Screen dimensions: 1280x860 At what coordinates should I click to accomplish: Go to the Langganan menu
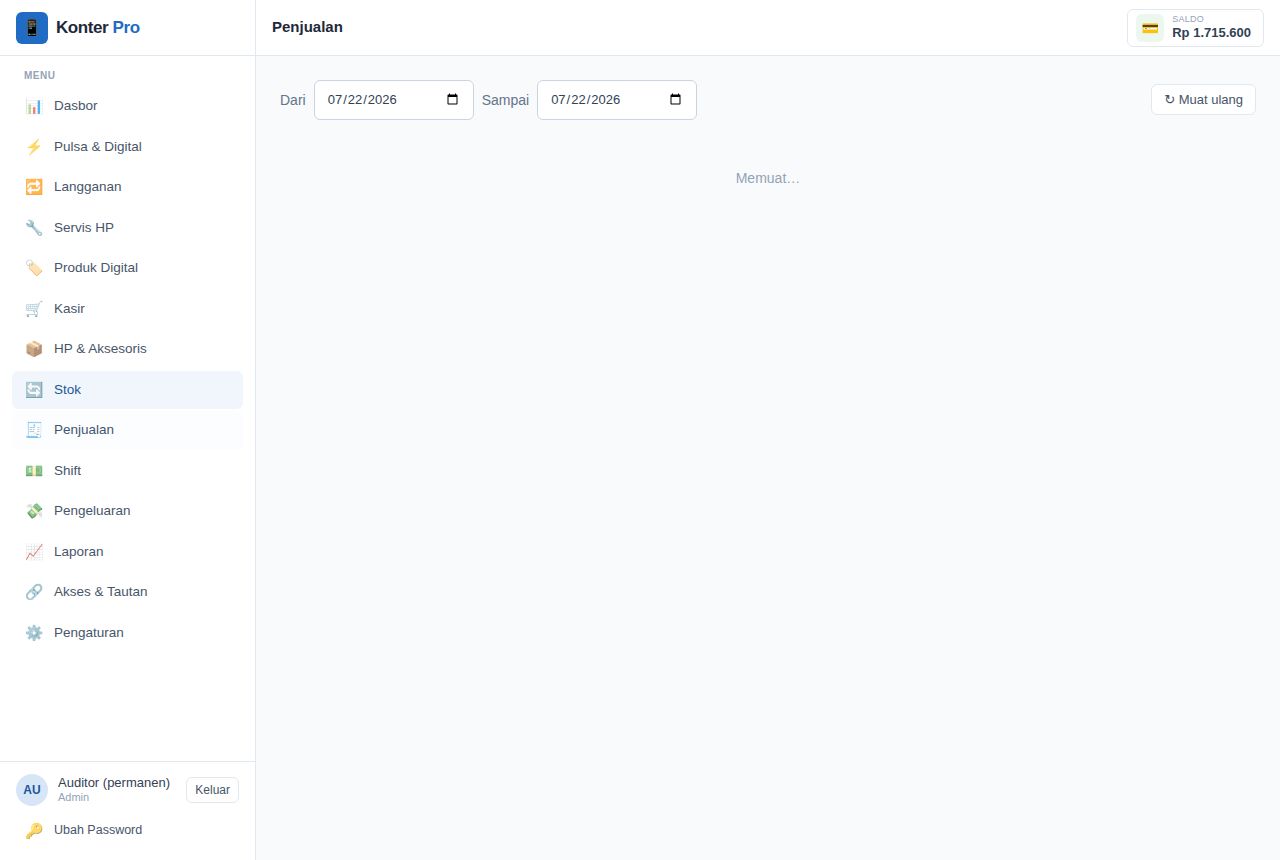click(x=127, y=187)
